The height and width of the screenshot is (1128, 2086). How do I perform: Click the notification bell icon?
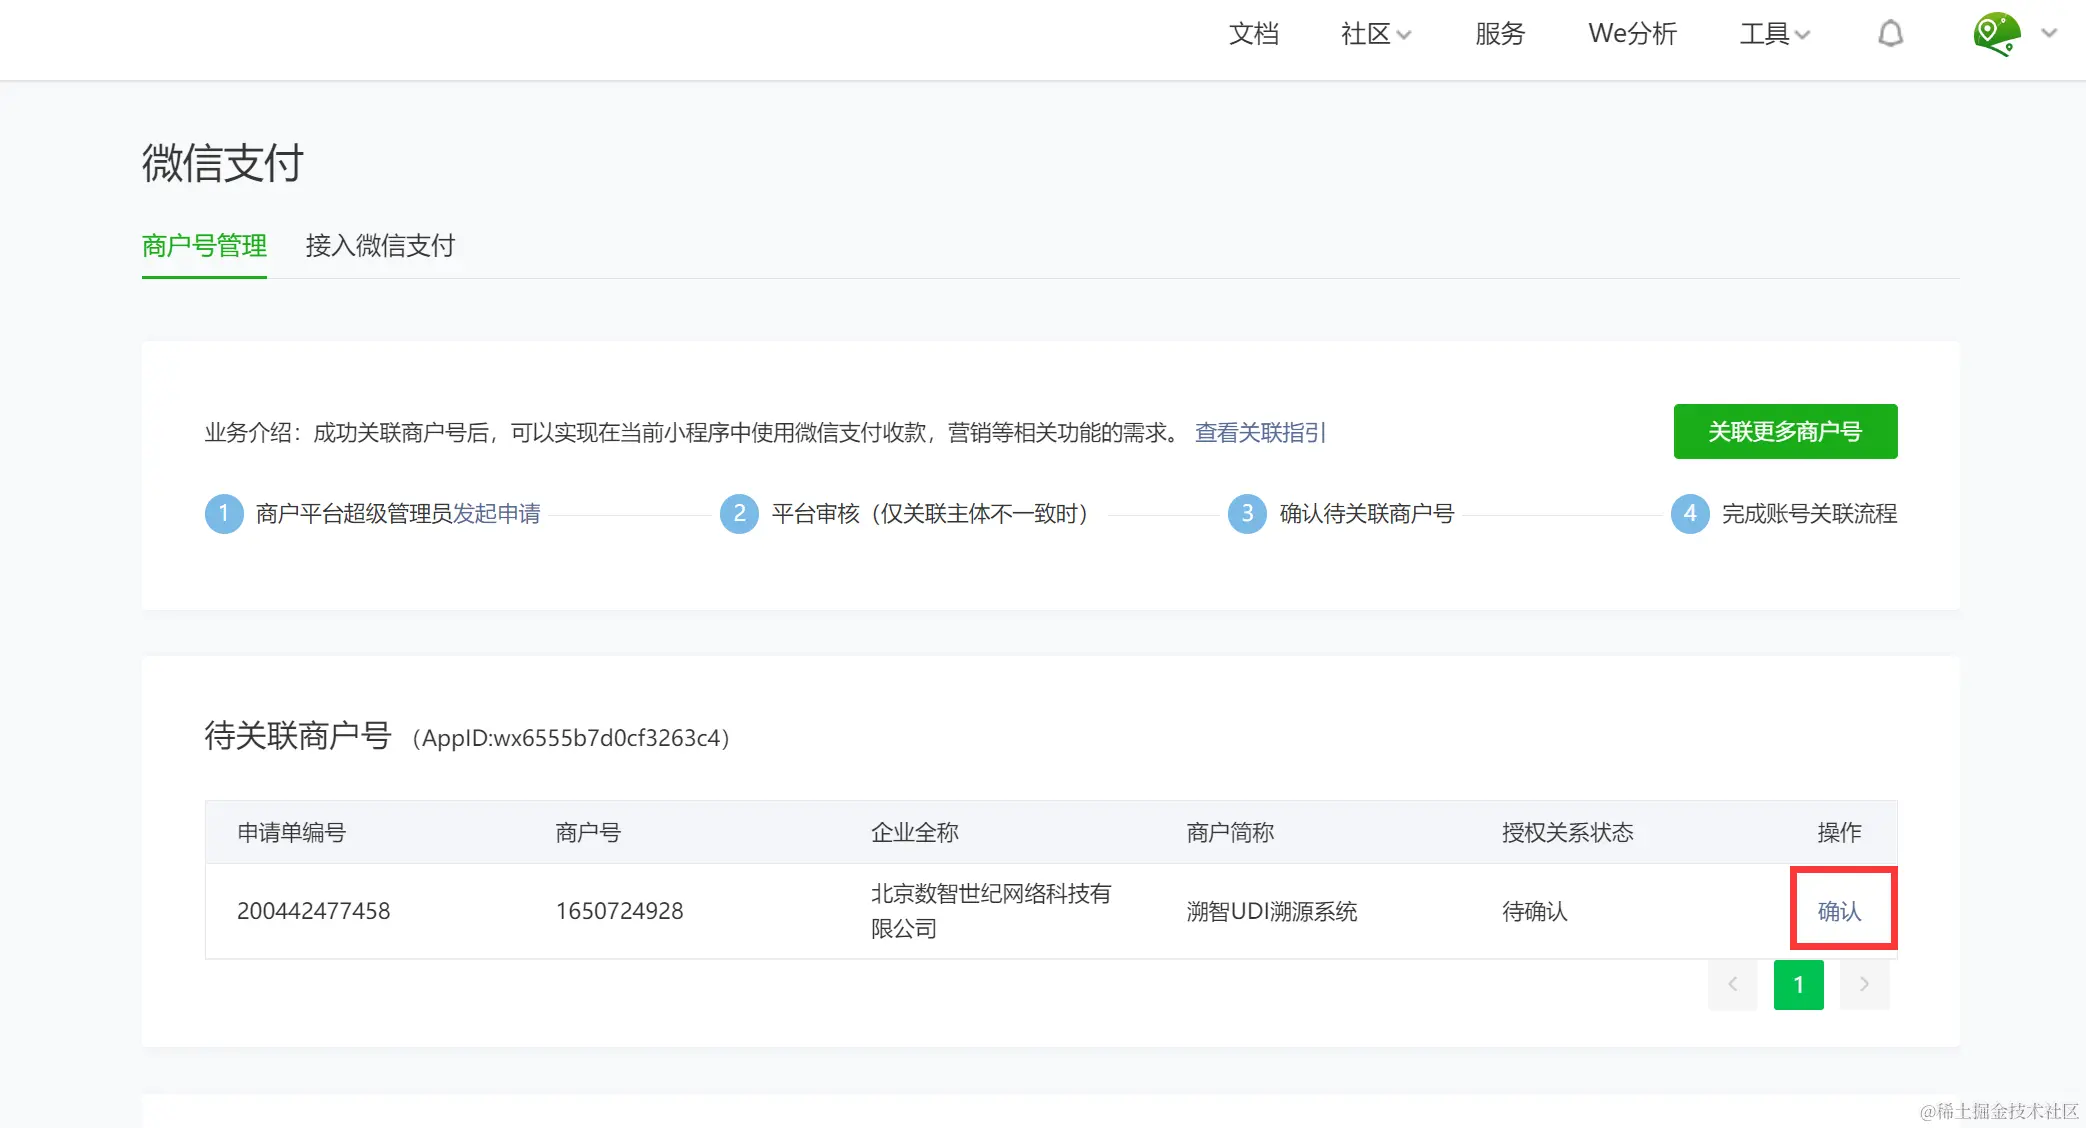pyautogui.click(x=1890, y=34)
